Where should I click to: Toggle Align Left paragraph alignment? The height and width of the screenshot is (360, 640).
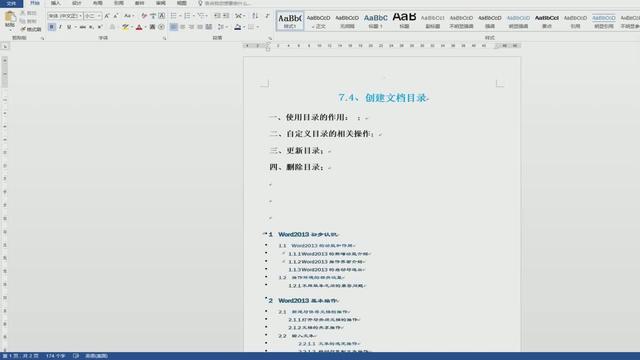[173, 27]
